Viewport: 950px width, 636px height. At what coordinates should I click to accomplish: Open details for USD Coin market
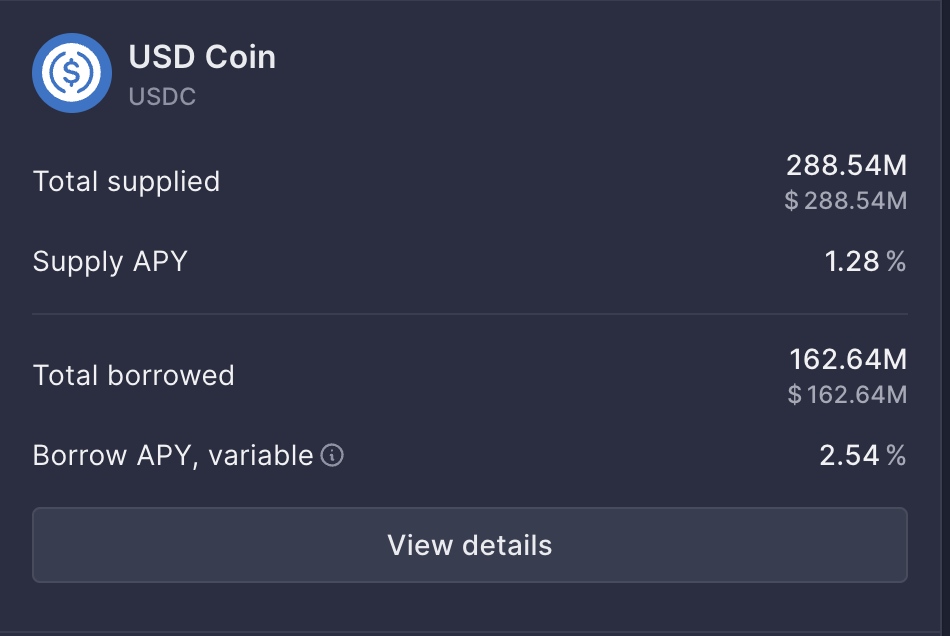point(470,546)
